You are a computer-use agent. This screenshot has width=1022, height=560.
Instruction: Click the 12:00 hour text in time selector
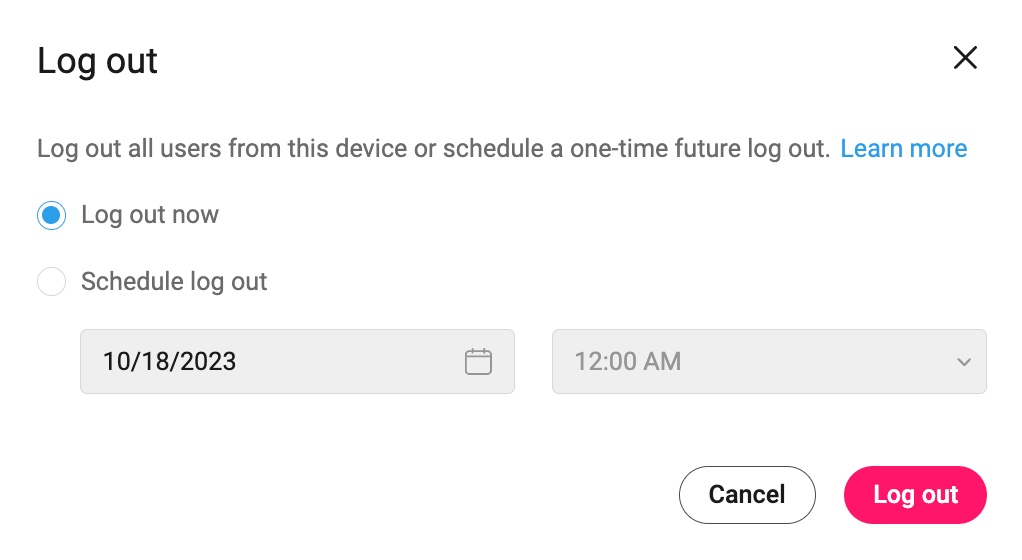point(604,362)
